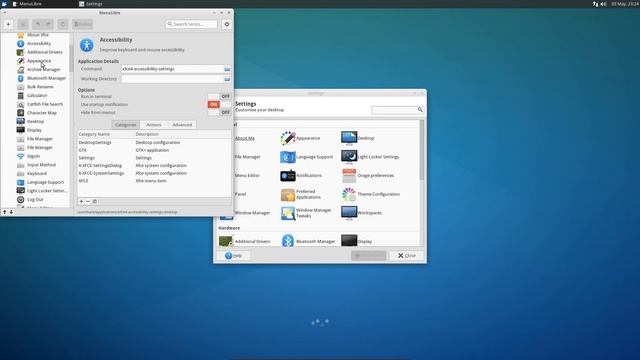Screen dimensions: 640x360
Task: Open Language Support in the Settings window
Action: tap(307, 157)
